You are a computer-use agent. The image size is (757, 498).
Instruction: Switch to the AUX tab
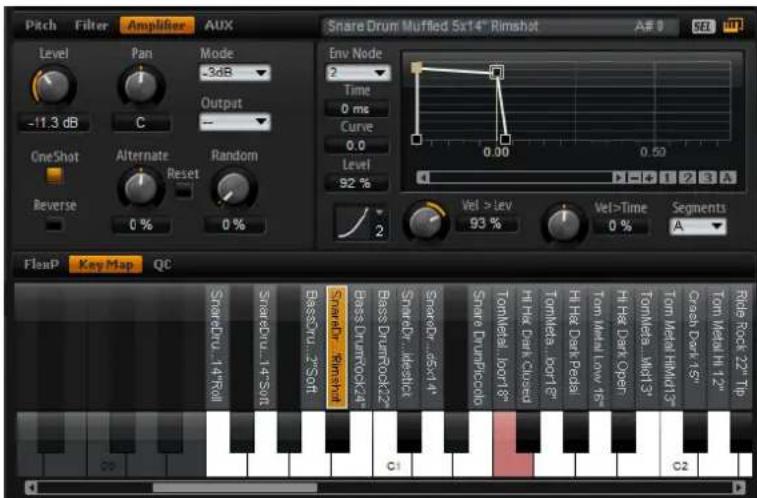(219, 26)
